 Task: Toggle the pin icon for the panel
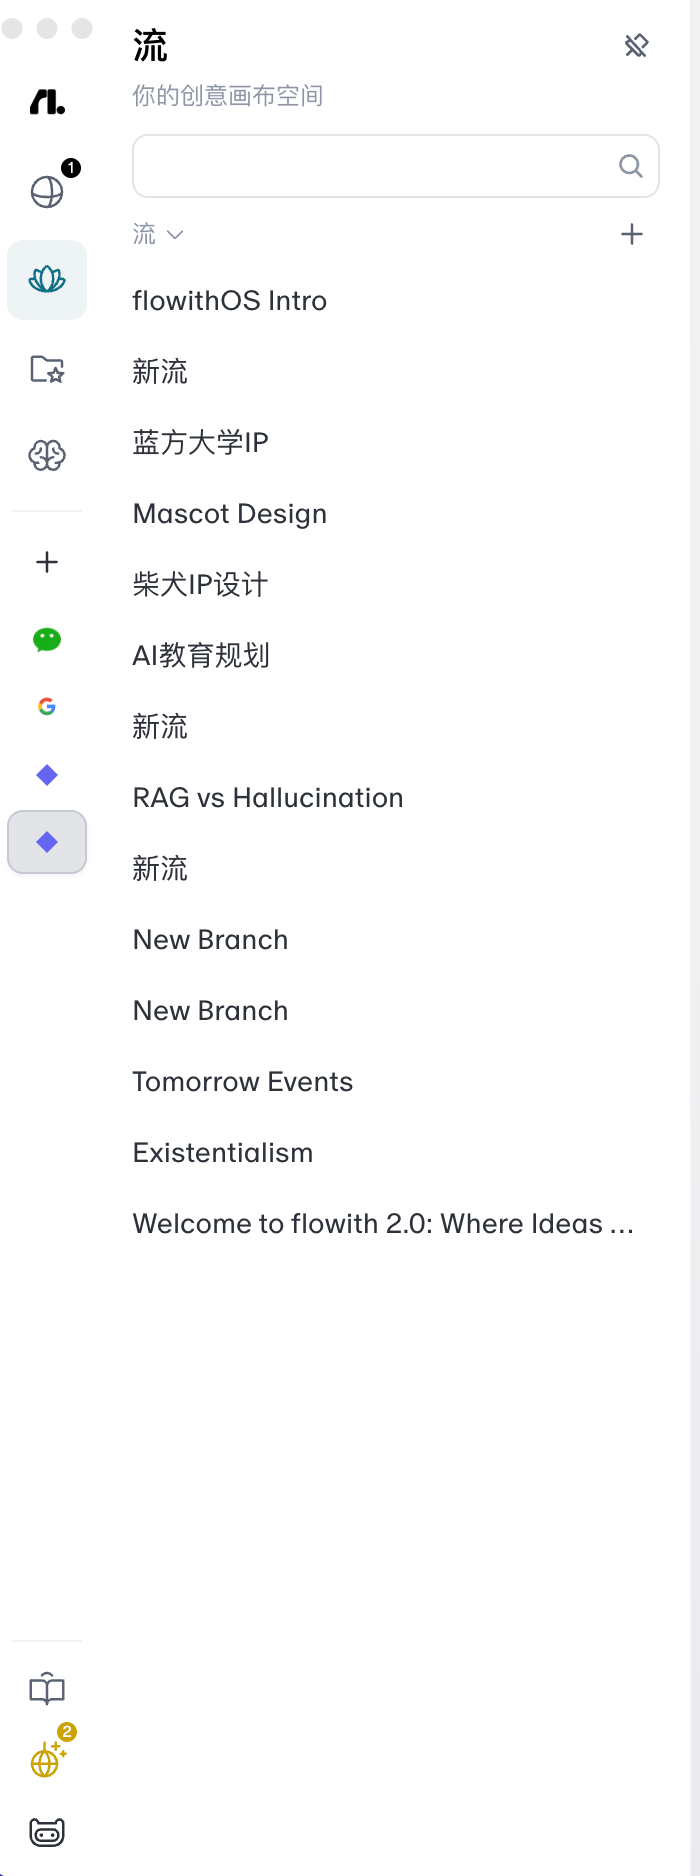coord(636,45)
